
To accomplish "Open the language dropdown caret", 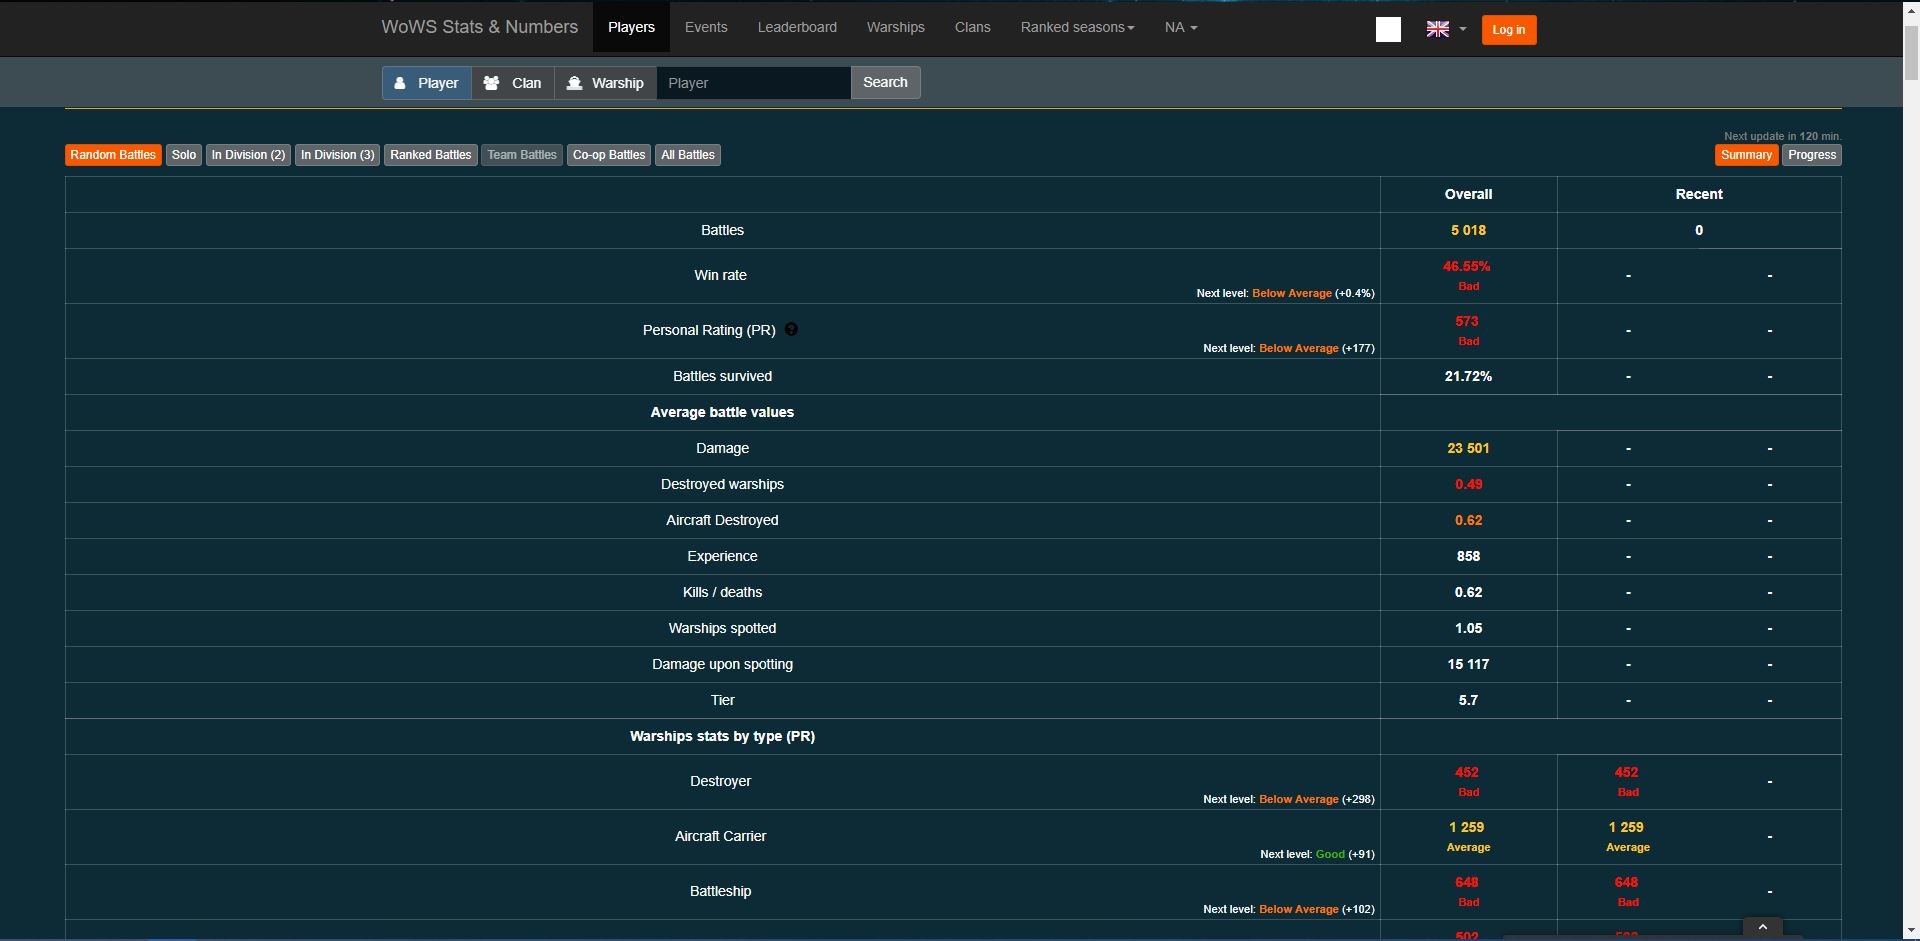I will click(1463, 29).
